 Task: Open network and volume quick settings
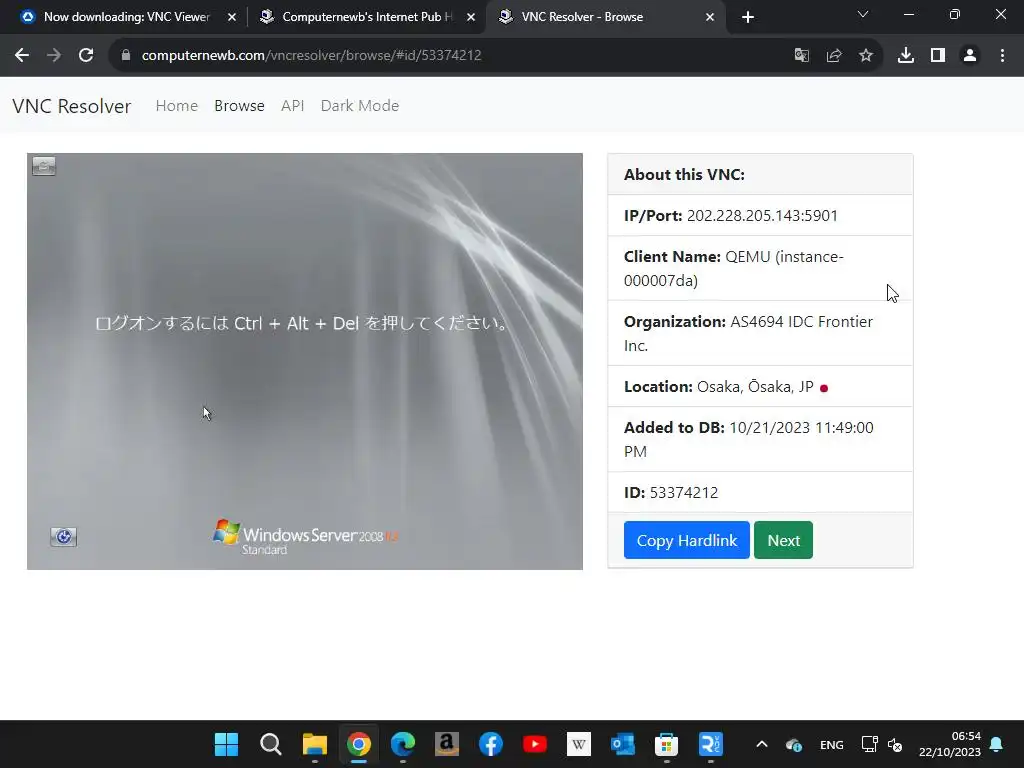[x=882, y=744]
